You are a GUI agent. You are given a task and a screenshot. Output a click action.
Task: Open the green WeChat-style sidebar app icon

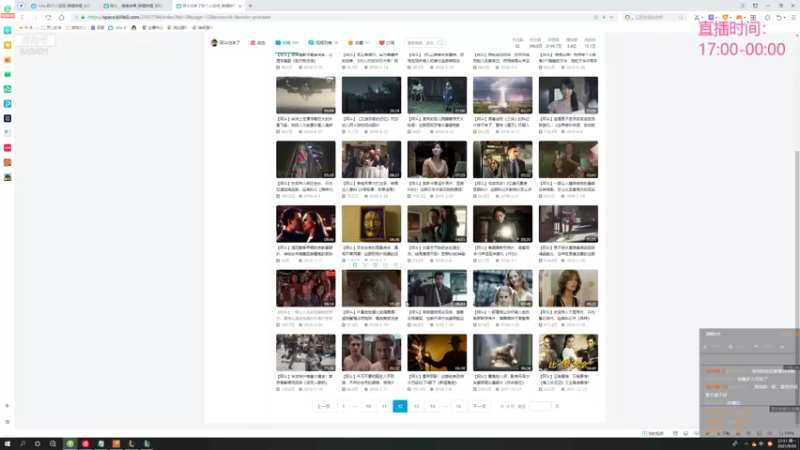point(8,89)
